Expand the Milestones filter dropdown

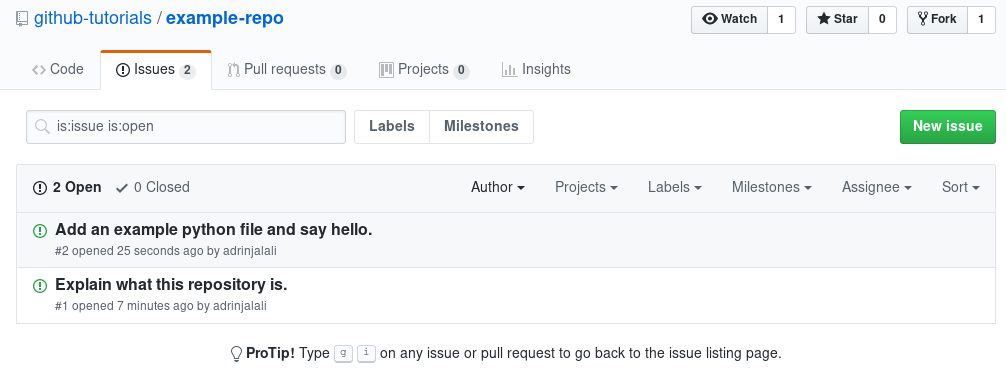click(772, 187)
